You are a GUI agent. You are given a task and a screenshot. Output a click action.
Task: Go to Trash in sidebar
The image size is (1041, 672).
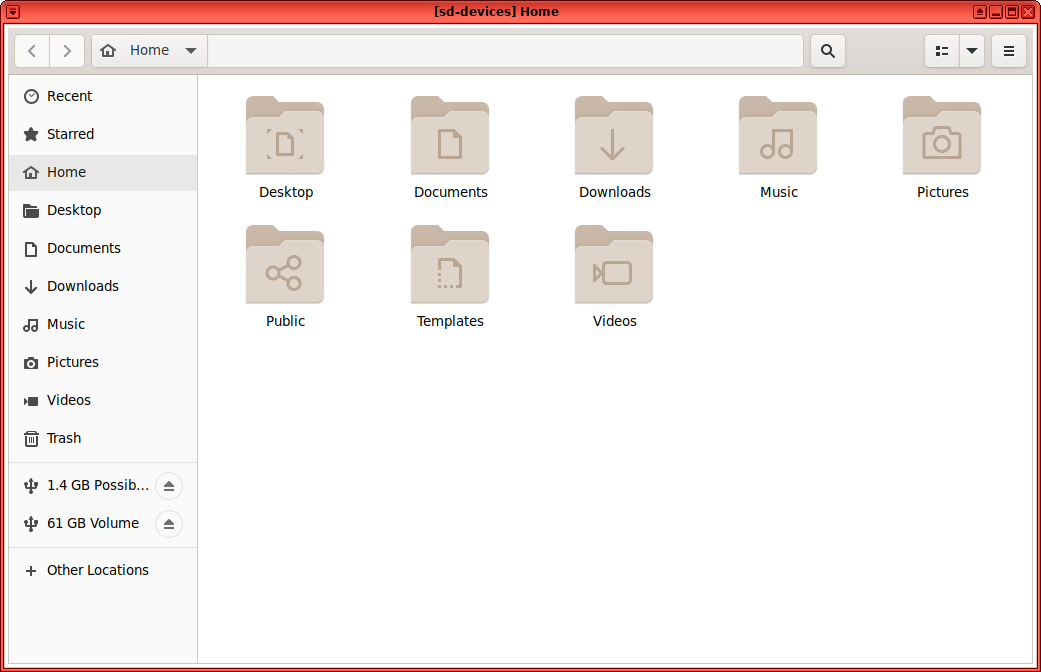[64, 438]
